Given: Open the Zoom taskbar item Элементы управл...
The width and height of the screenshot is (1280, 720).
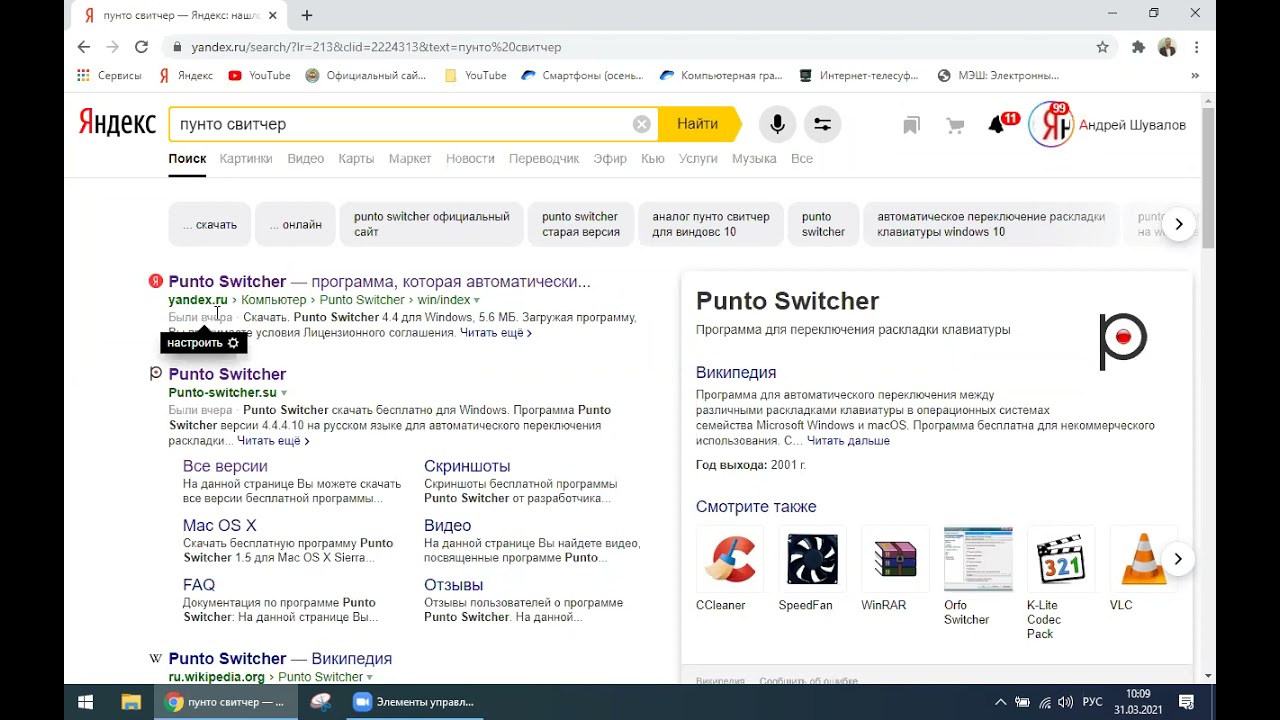Looking at the screenshot, I should (415, 702).
